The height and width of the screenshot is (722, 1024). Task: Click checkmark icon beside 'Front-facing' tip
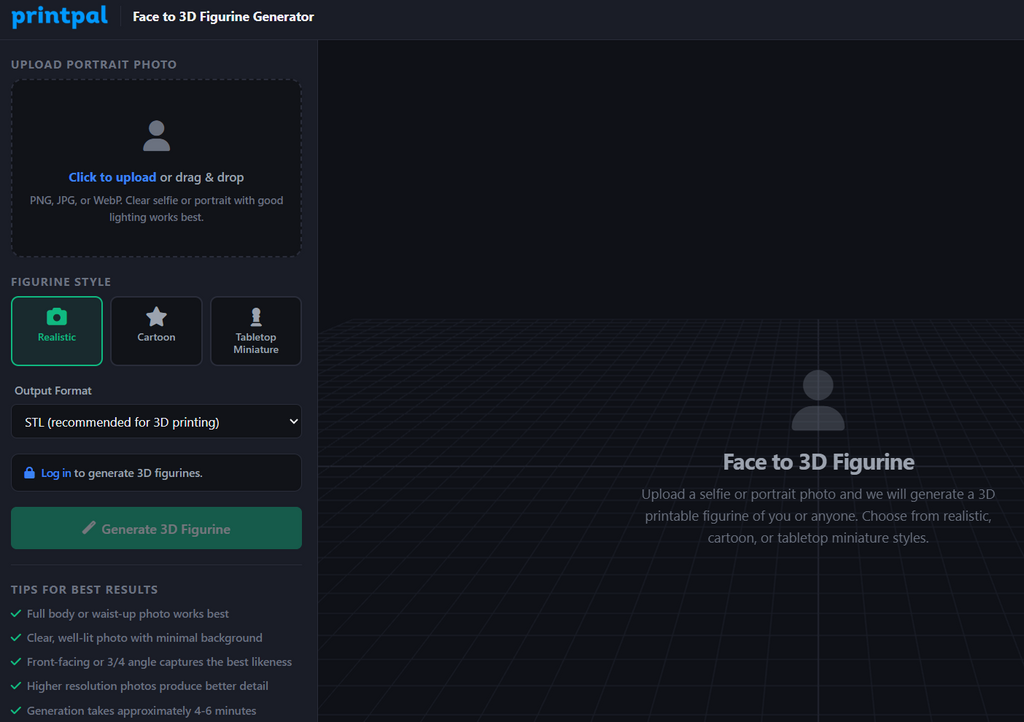pos(16,662)
